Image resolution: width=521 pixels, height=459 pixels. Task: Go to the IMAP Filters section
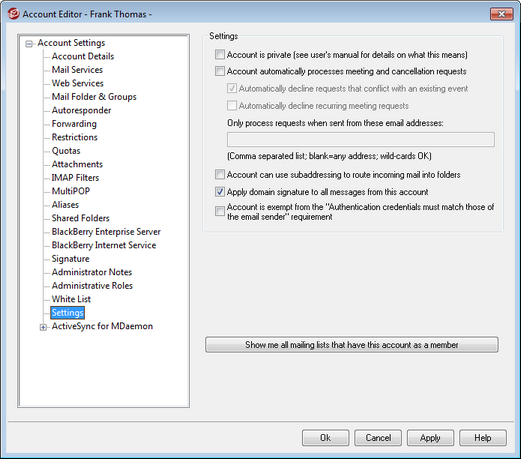(75, 178)
